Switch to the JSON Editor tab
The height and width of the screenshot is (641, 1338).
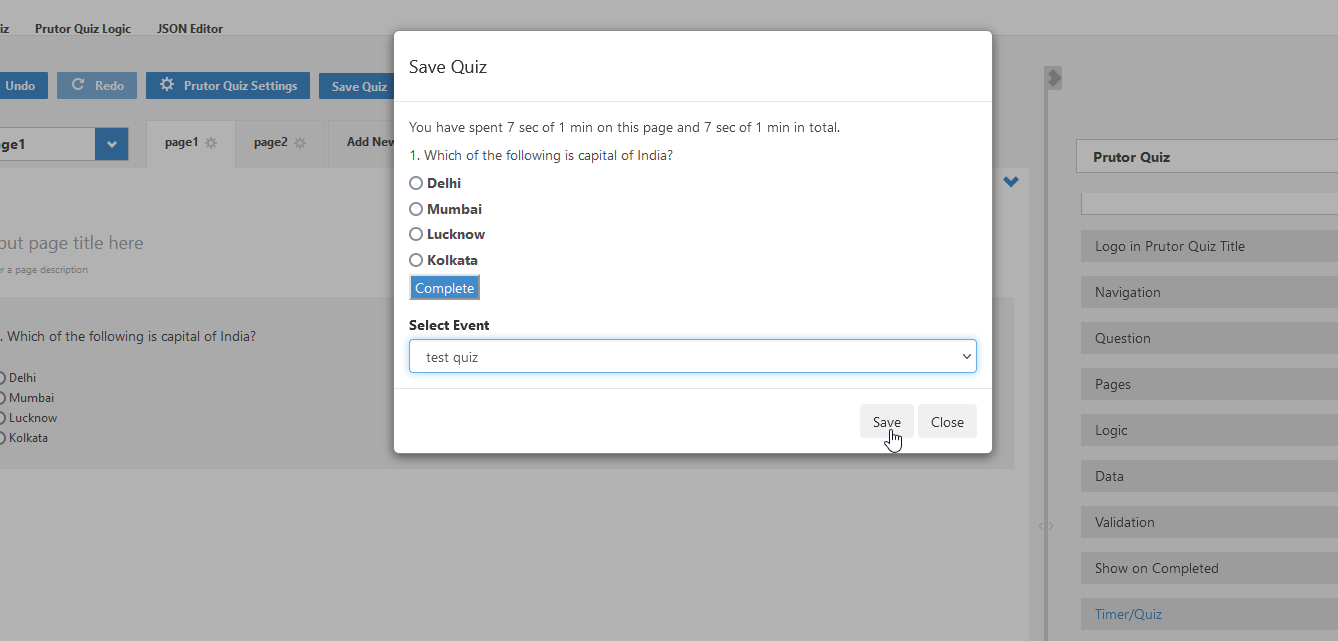pos(190,29)
